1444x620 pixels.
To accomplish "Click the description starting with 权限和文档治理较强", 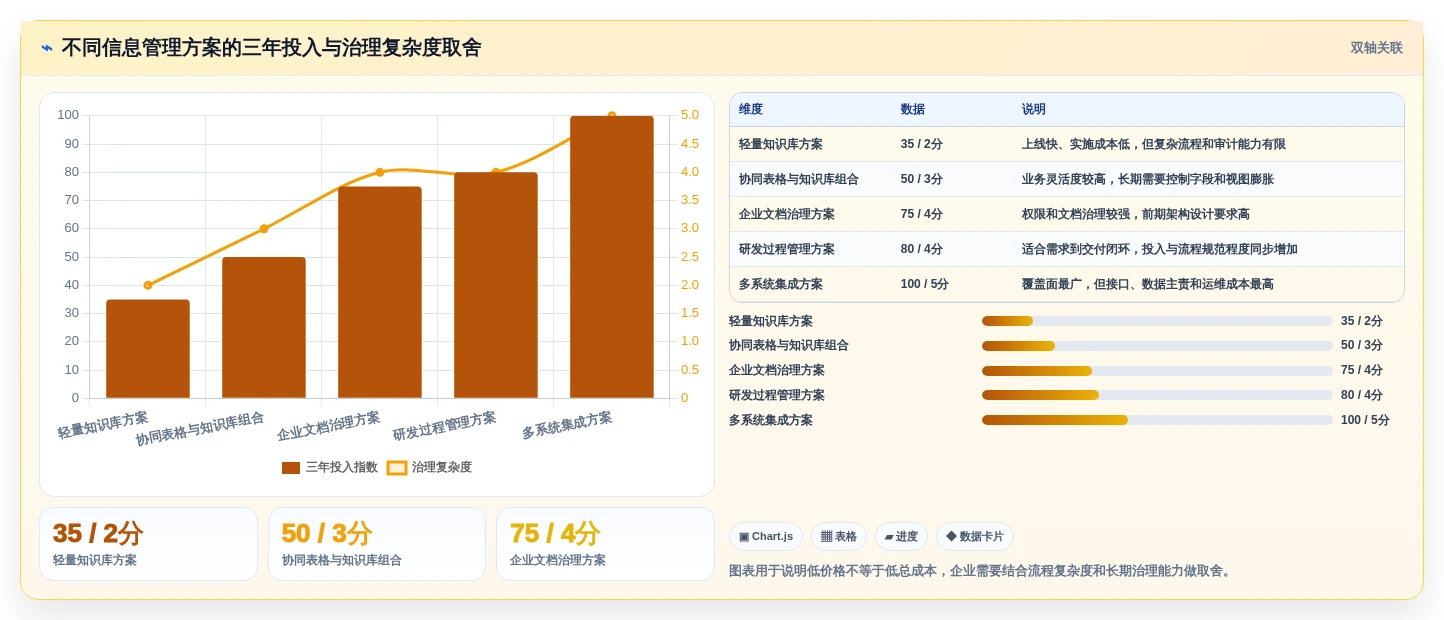I will point(1136,215).
